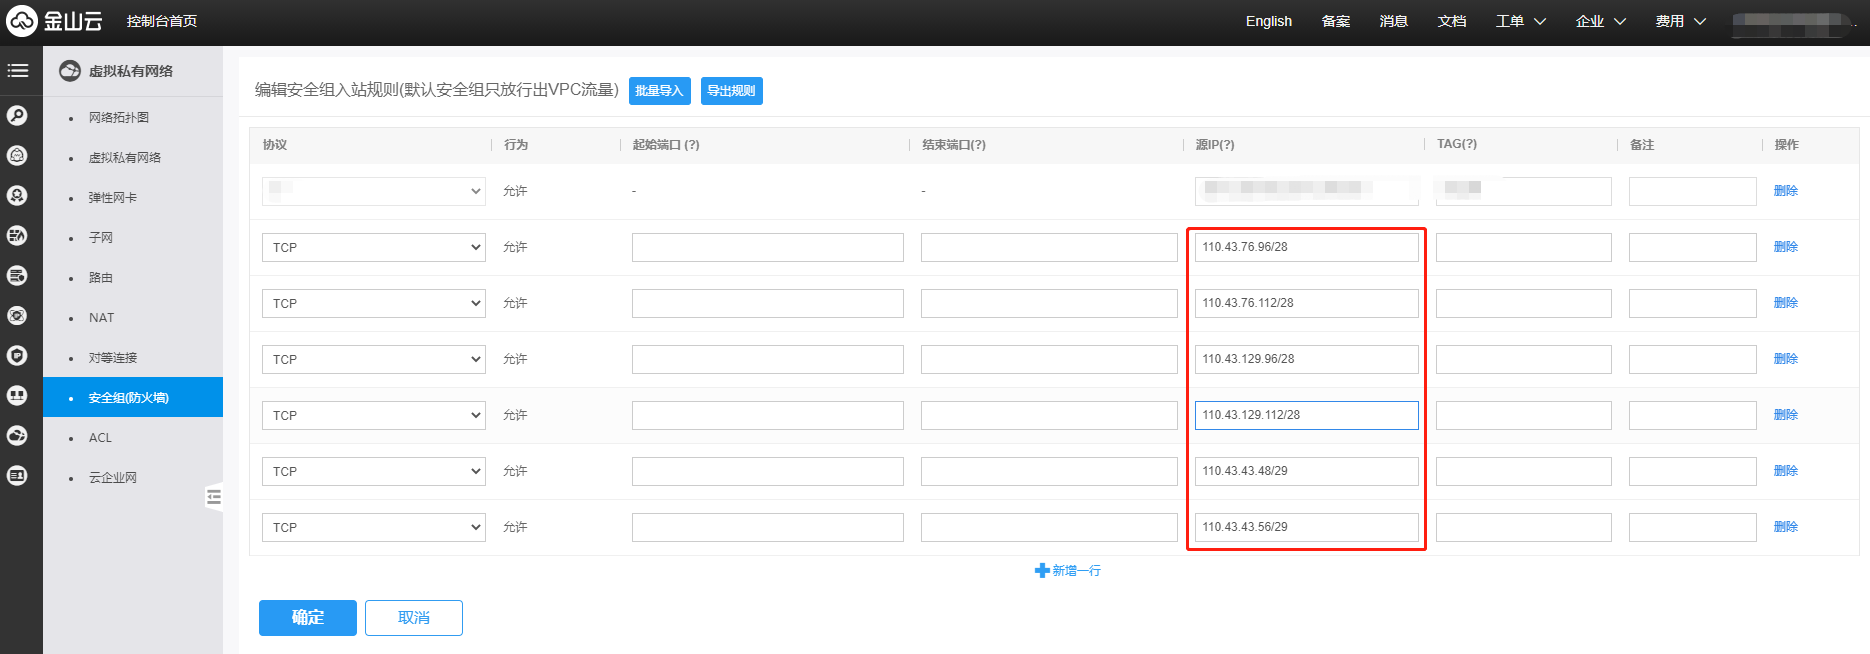Expand the 费用 menu in top bar
1870x654 pixels.
1680,21
